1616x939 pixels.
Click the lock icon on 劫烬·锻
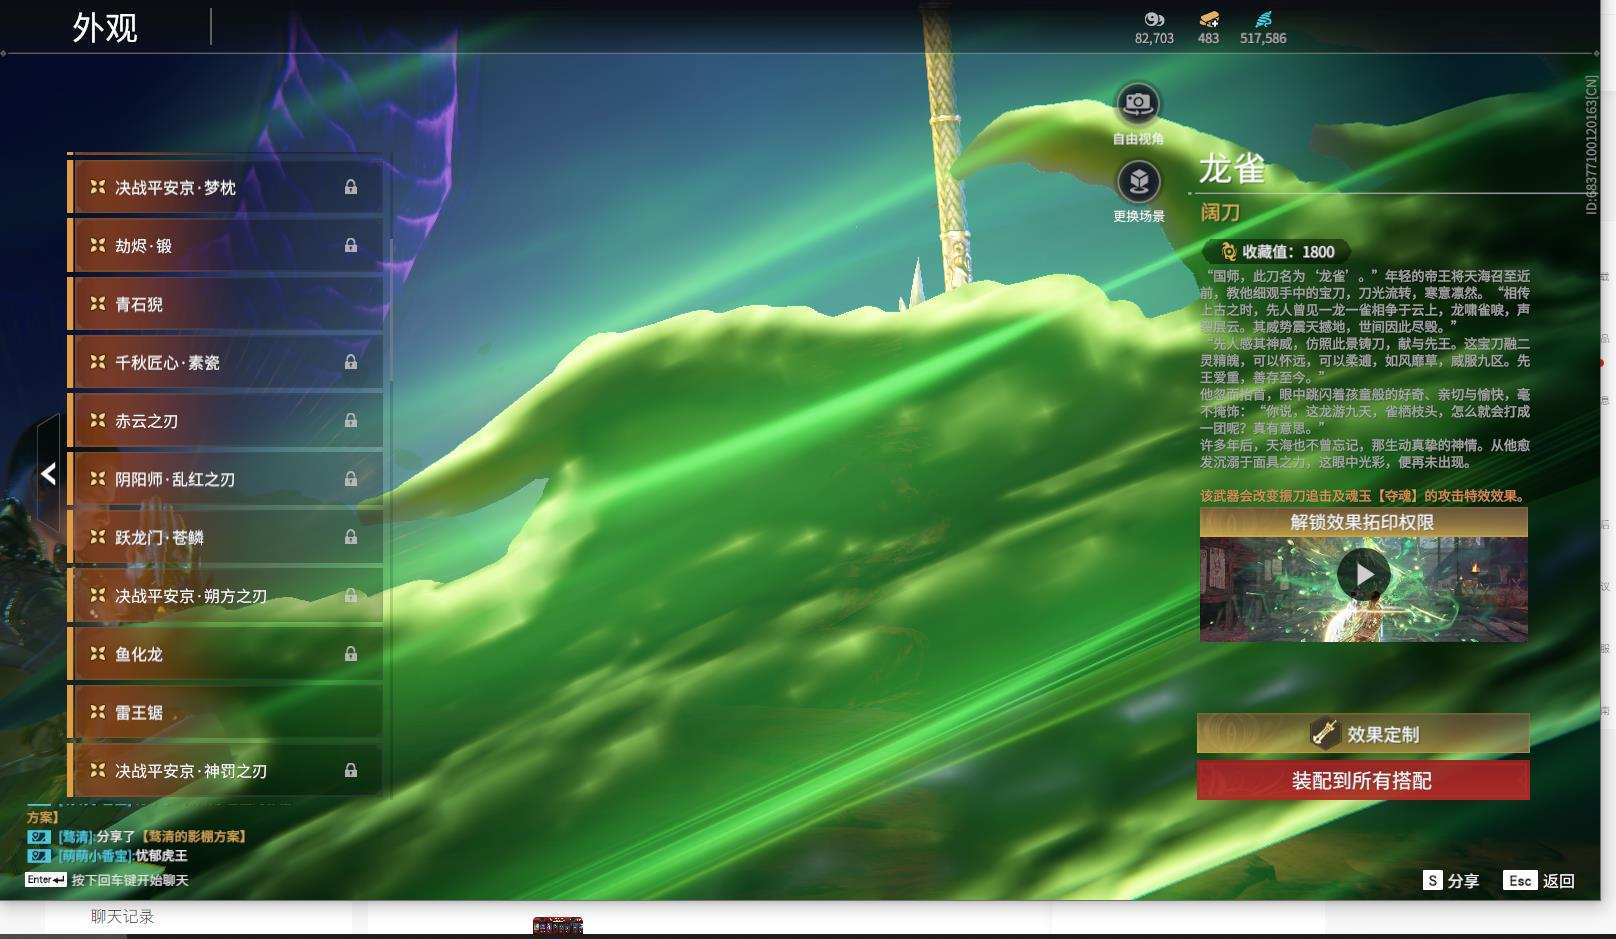351,245
